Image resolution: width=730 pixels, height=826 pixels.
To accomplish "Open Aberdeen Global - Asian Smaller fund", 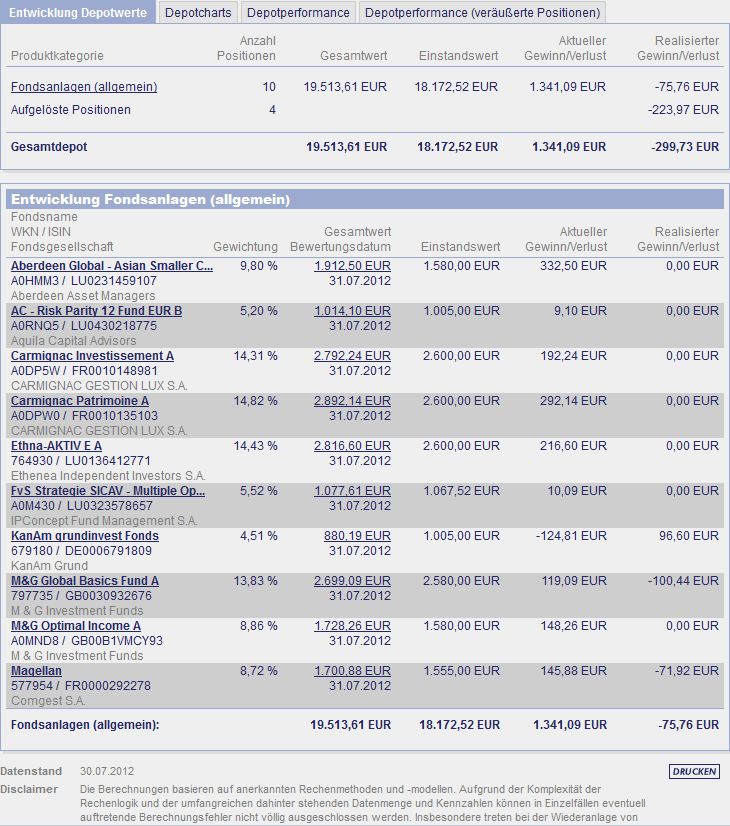I will pyautogui.click(x=112, y=266).
